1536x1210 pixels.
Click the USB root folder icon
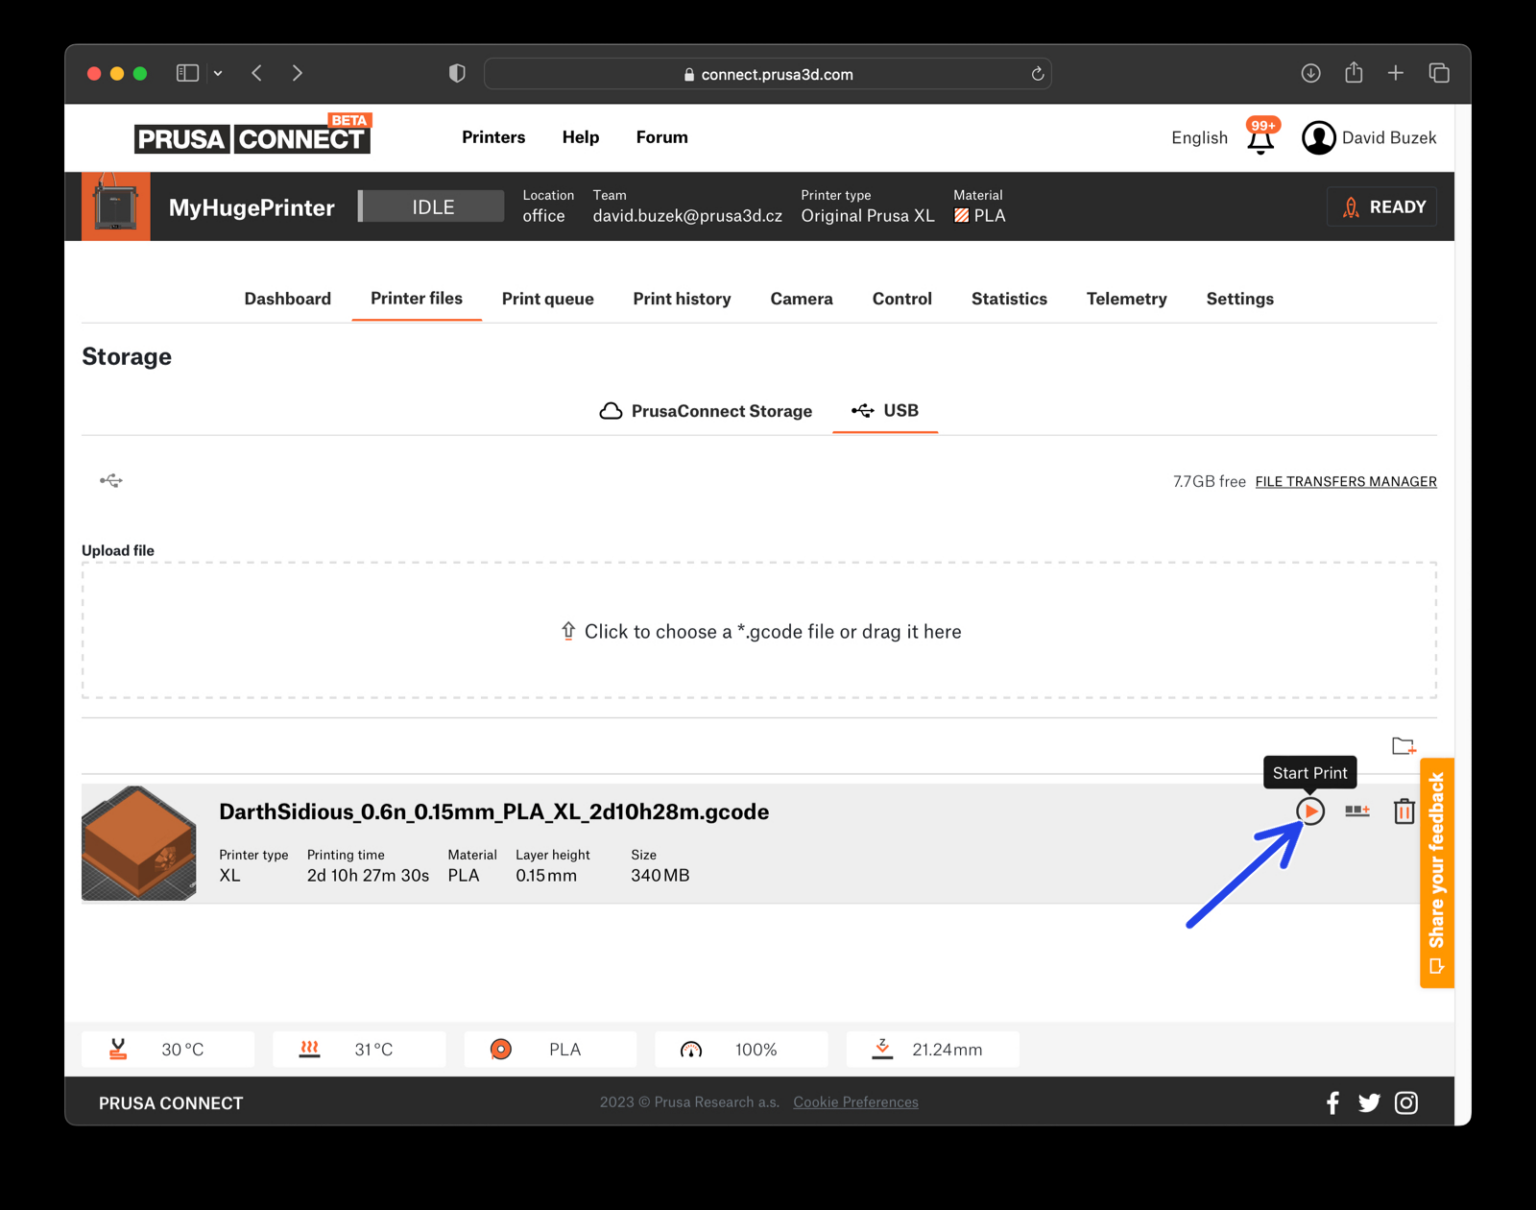(111, 481)
